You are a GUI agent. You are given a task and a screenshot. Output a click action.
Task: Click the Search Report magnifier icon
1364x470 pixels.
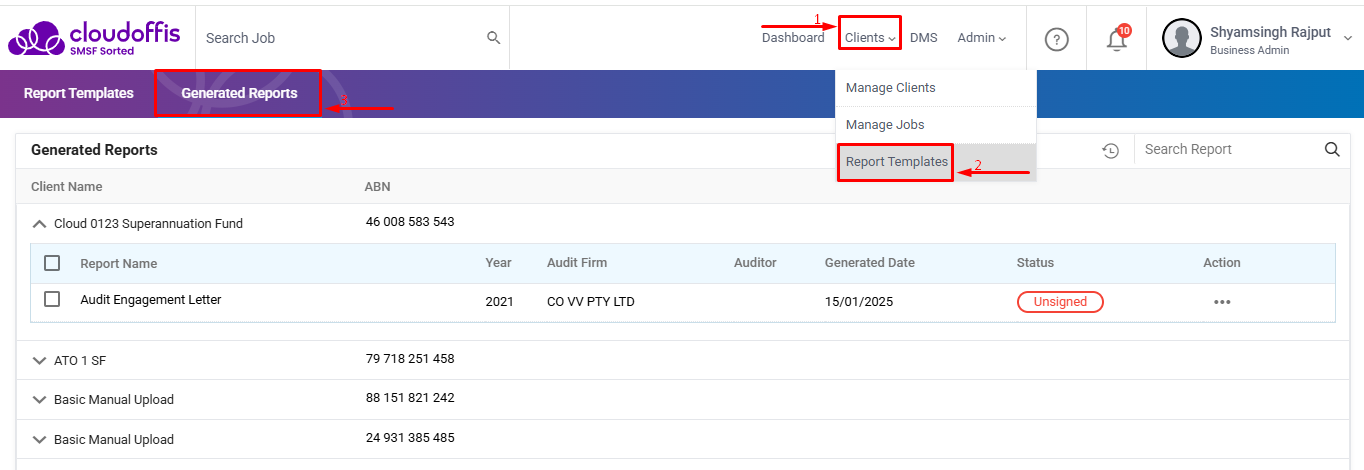pyautogui.click(x=1332, y=149)
